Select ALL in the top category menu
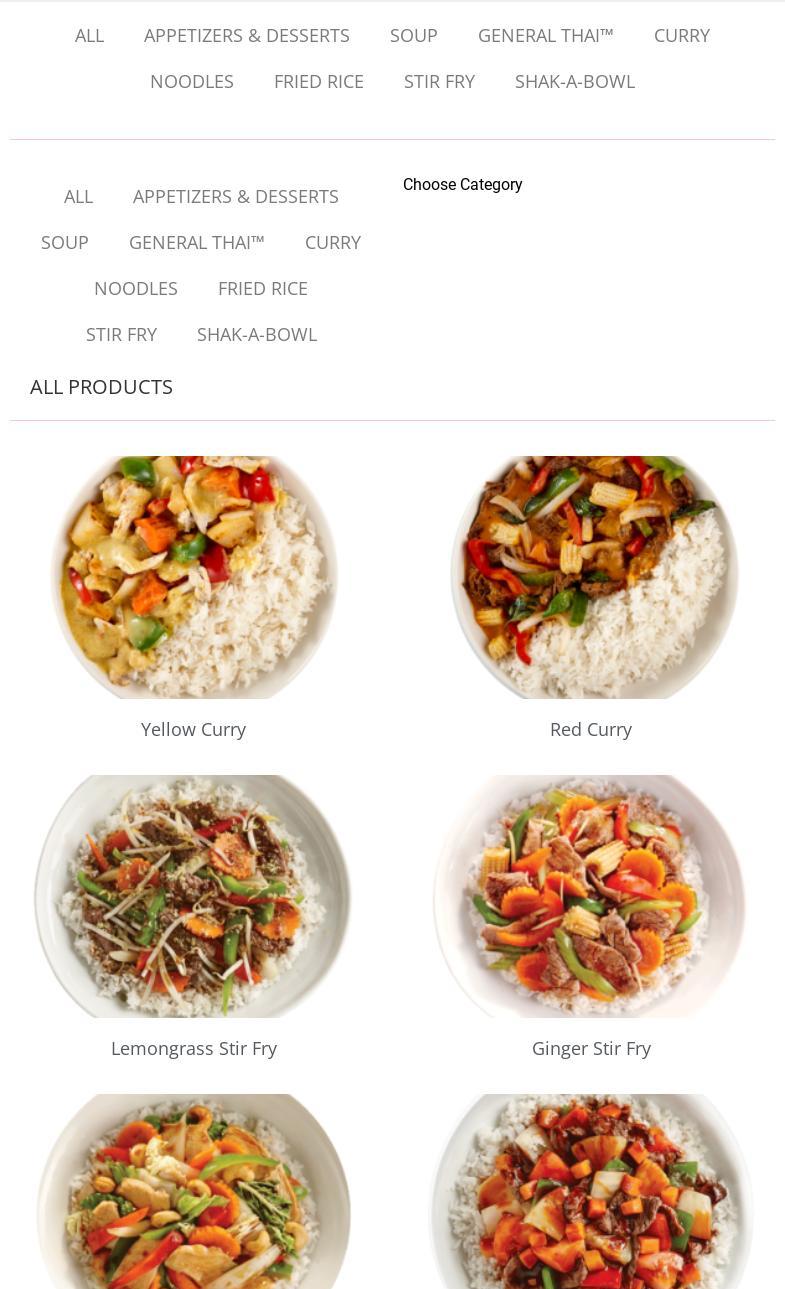 click(x=89, y=36)
